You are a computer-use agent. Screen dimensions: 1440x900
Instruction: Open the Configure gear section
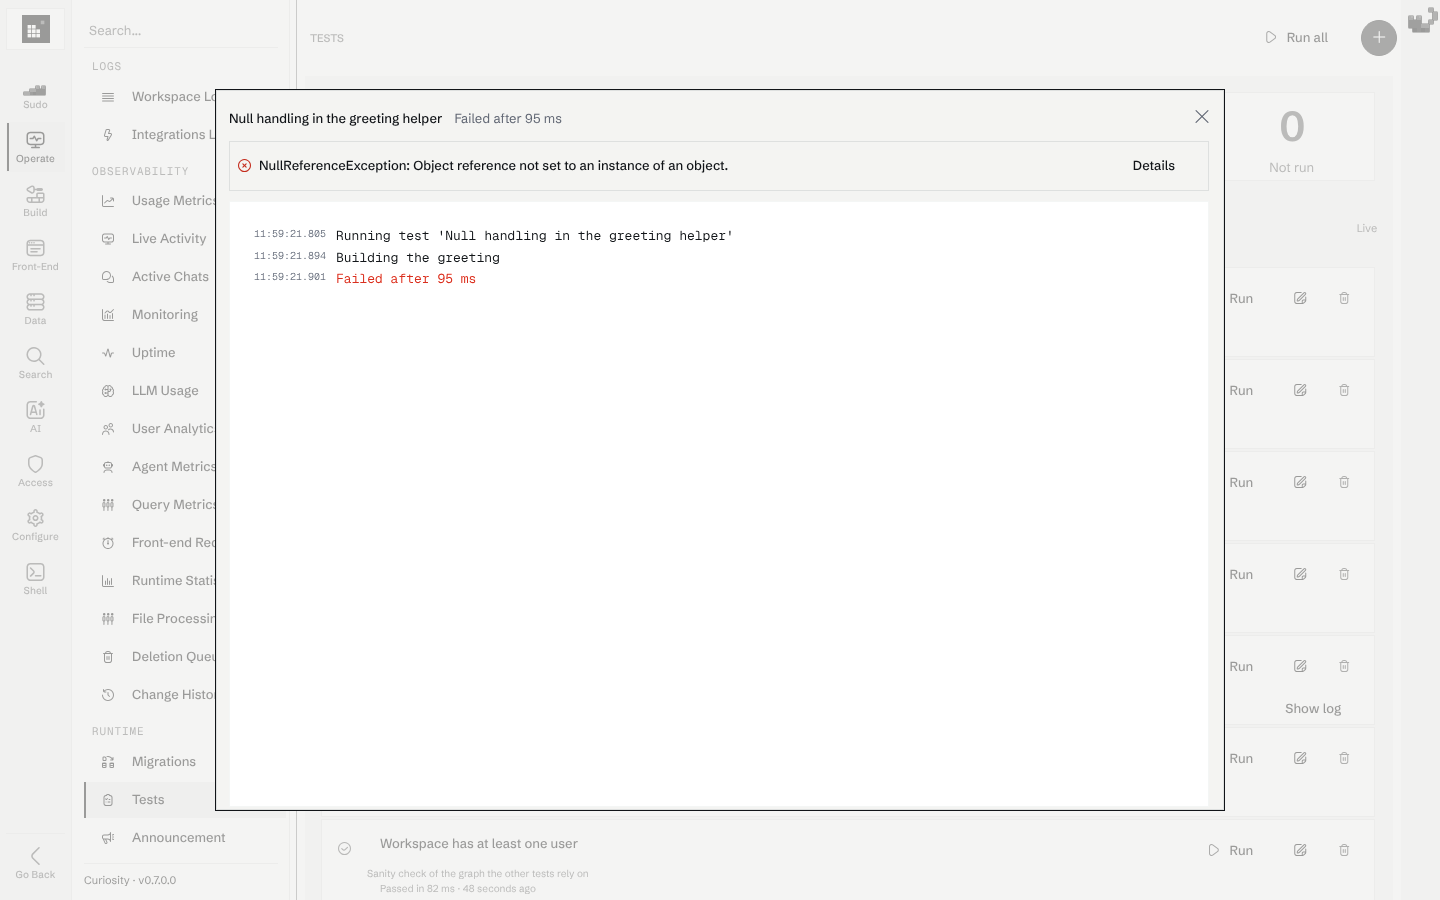(x=35, y=525)
